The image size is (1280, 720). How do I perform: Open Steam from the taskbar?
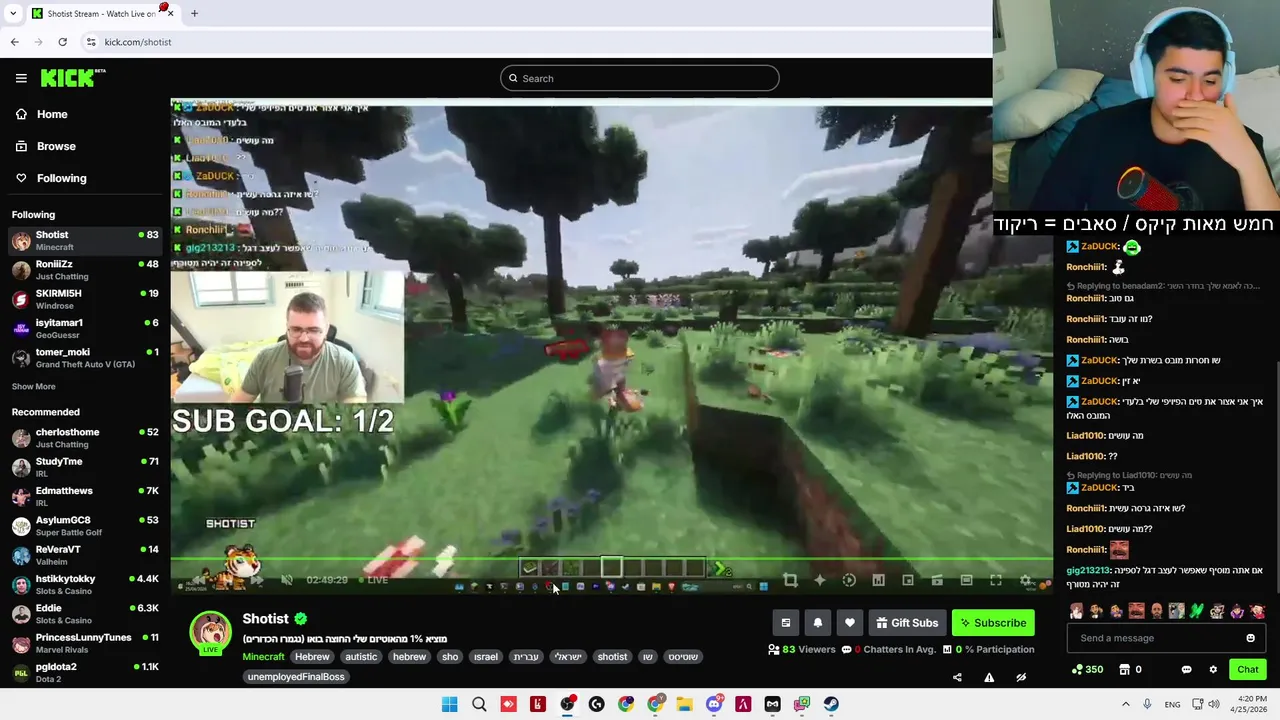831,704
